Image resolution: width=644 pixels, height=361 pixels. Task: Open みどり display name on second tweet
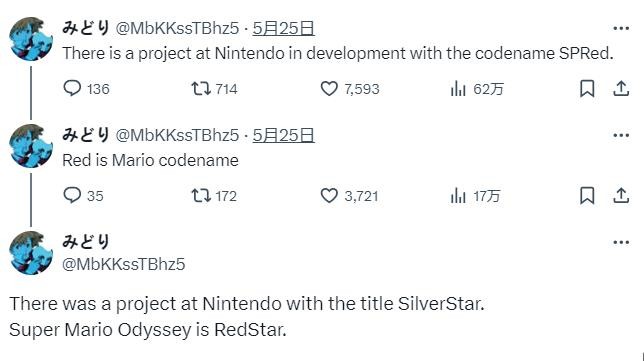click(x=86, y=135)
